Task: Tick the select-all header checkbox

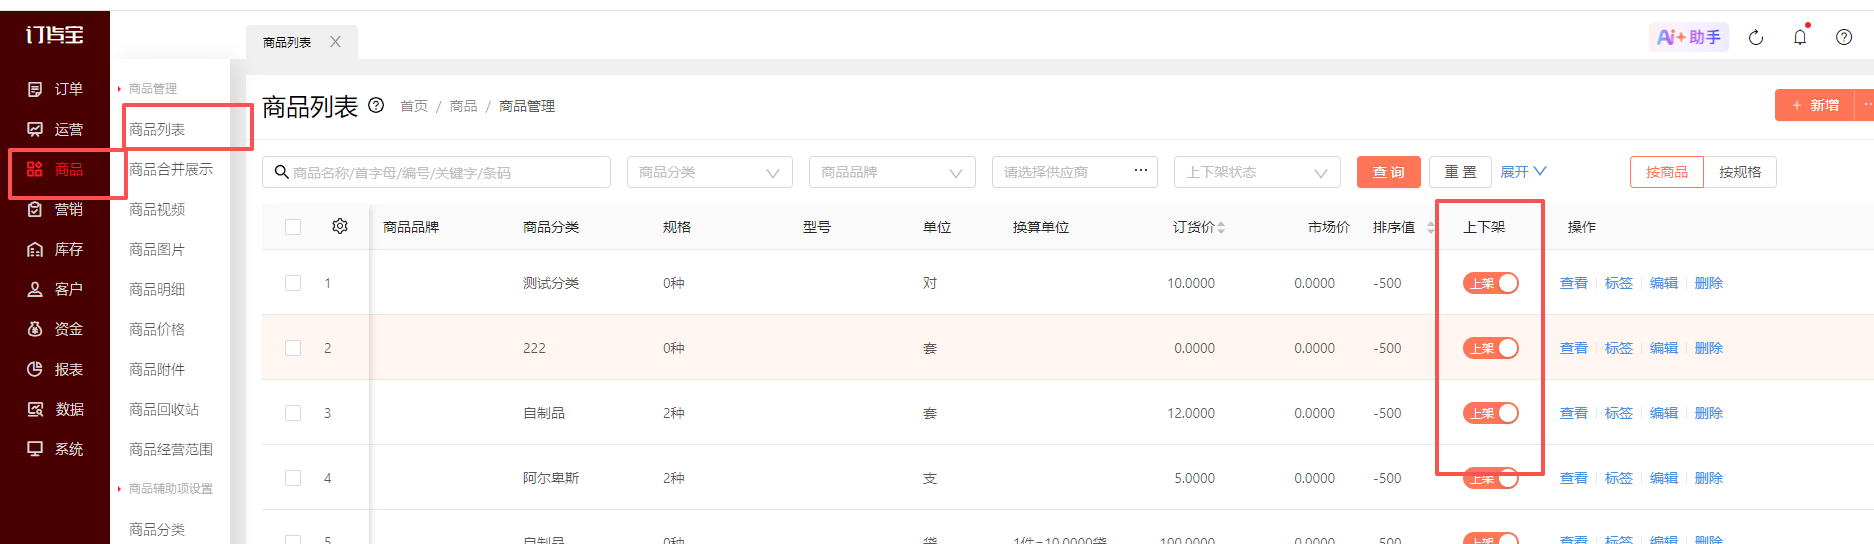Action: coord(293,227)
